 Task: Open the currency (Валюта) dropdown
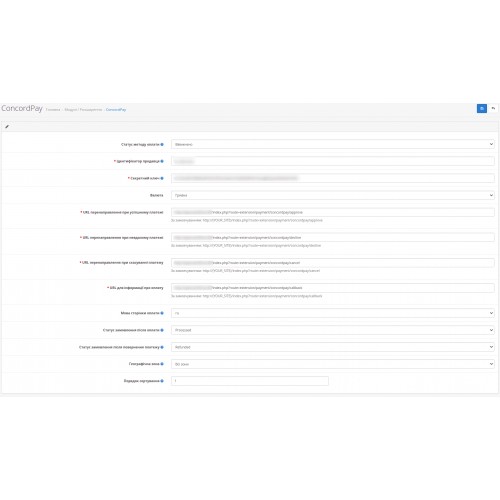pos(333,195)
